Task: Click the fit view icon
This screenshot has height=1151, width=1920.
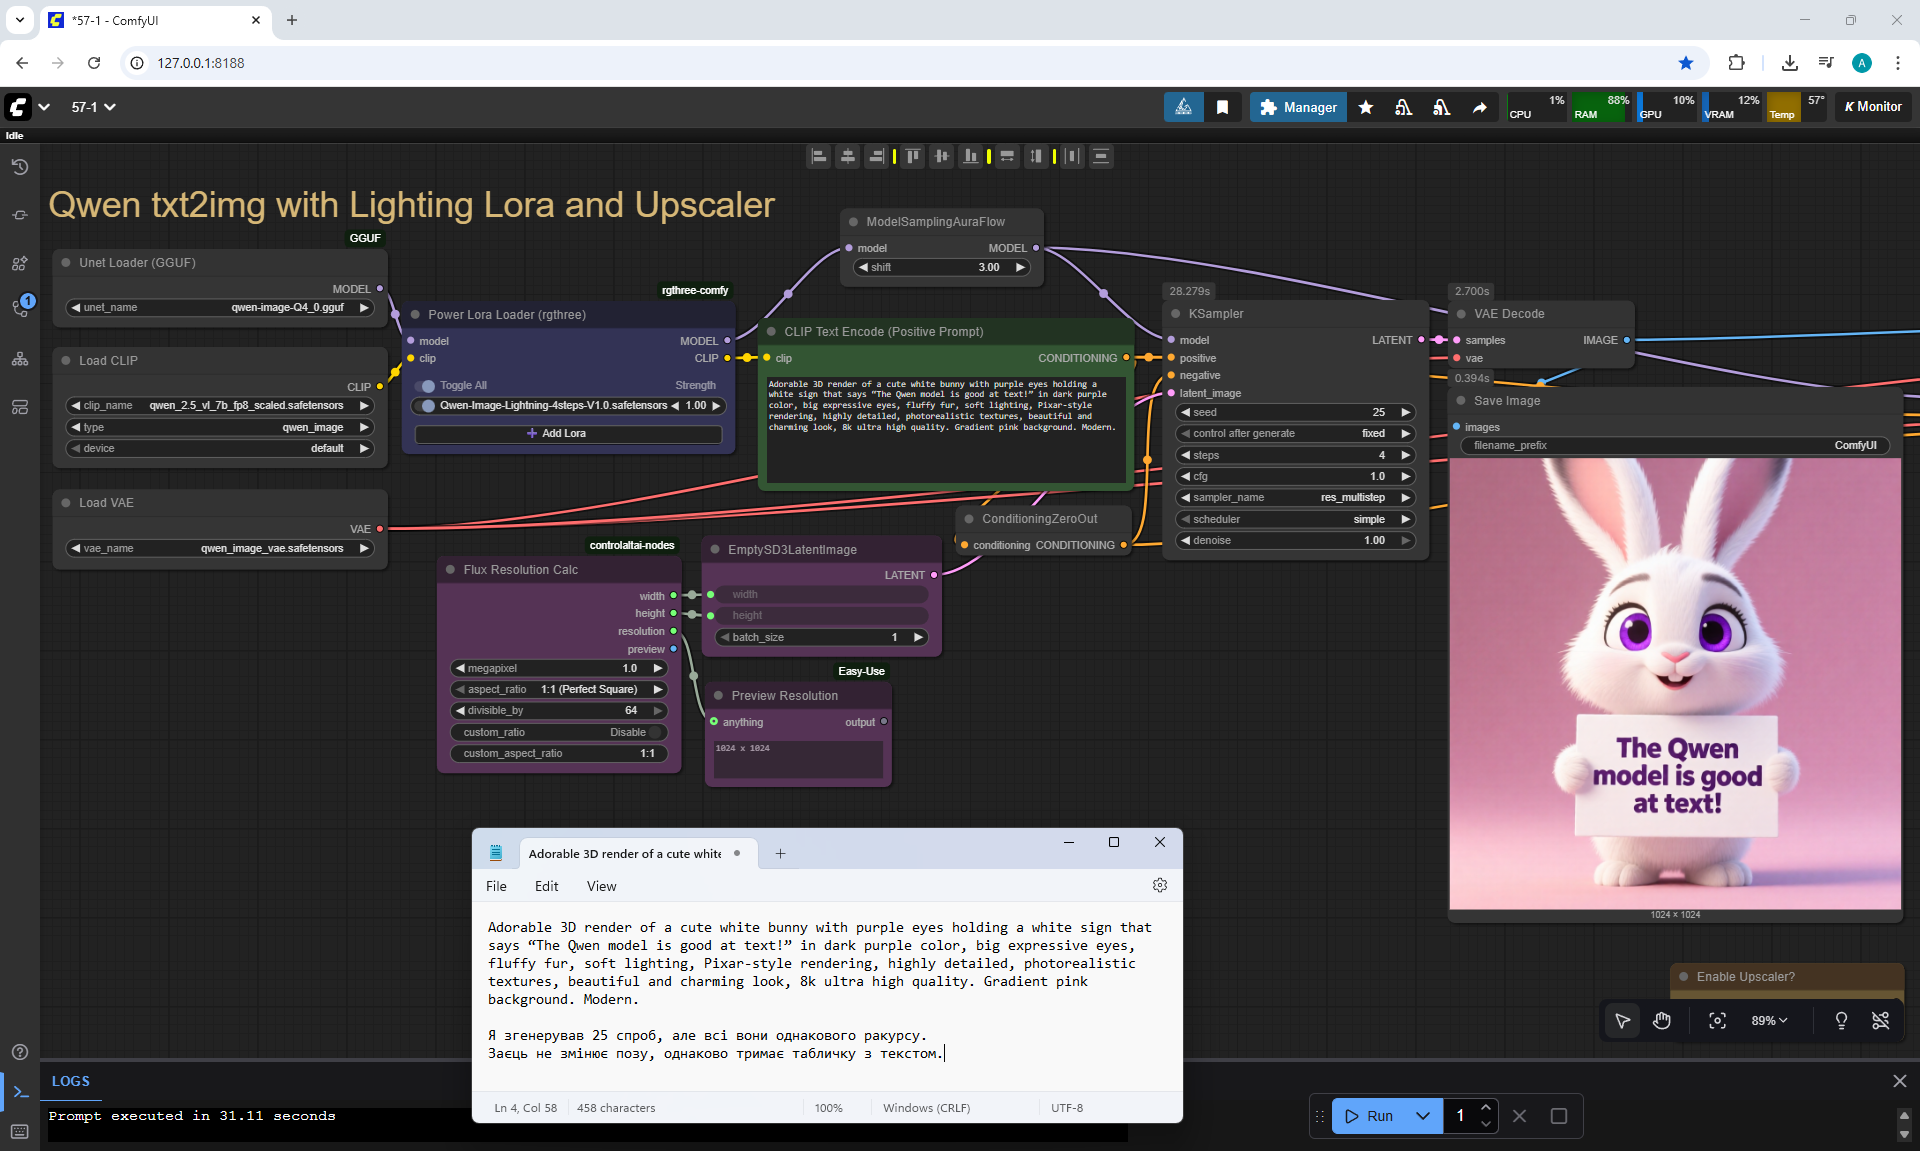Action: pos(1717,1021)
